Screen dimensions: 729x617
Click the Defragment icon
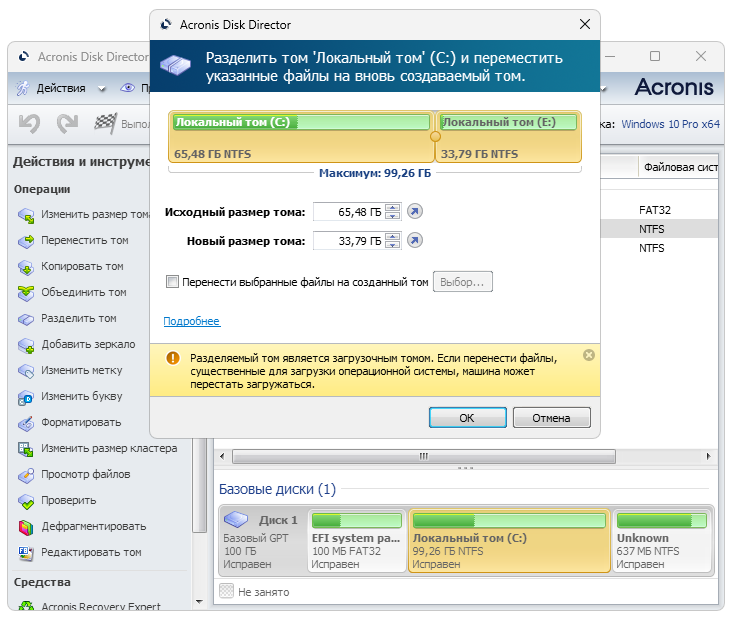coord(26,527)
